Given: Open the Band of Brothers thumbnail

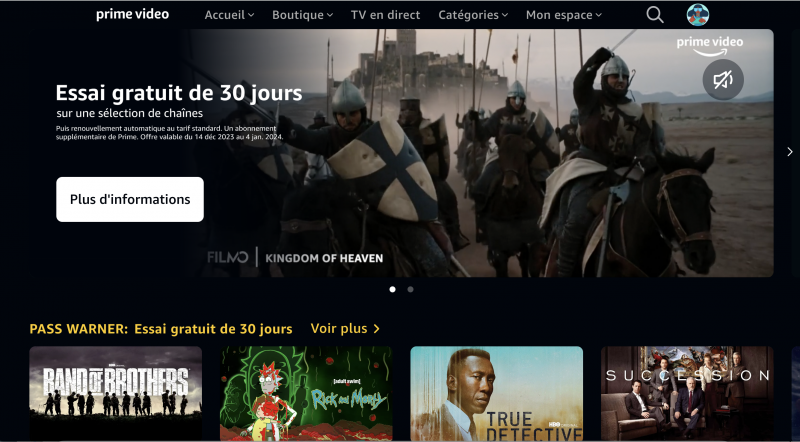Looking at the screenshot, I should (x=116, y=393).
